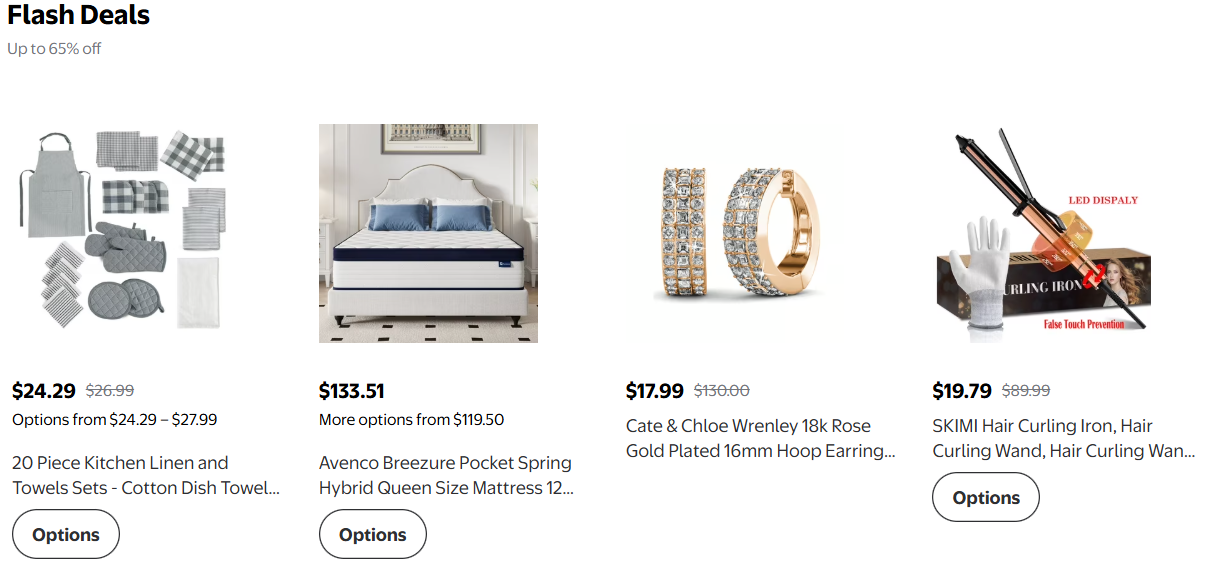Open the Cate & Chloe Wrenley earrings link

point(760,438)
